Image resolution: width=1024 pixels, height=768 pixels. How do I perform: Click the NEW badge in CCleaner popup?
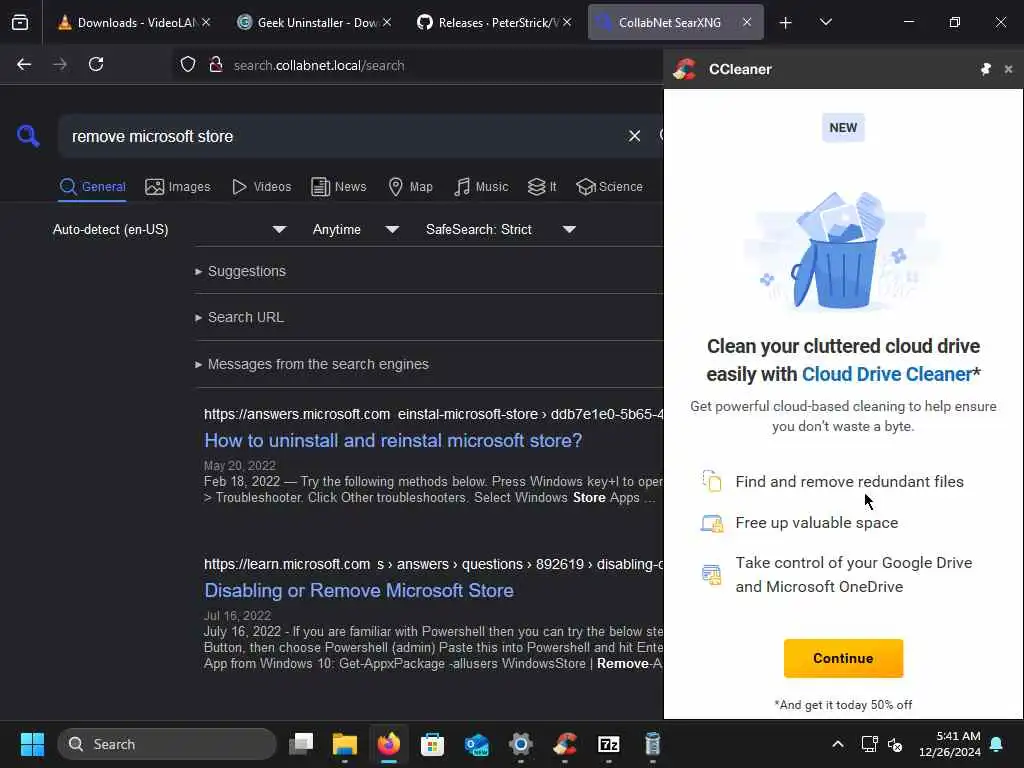point(843,128)
